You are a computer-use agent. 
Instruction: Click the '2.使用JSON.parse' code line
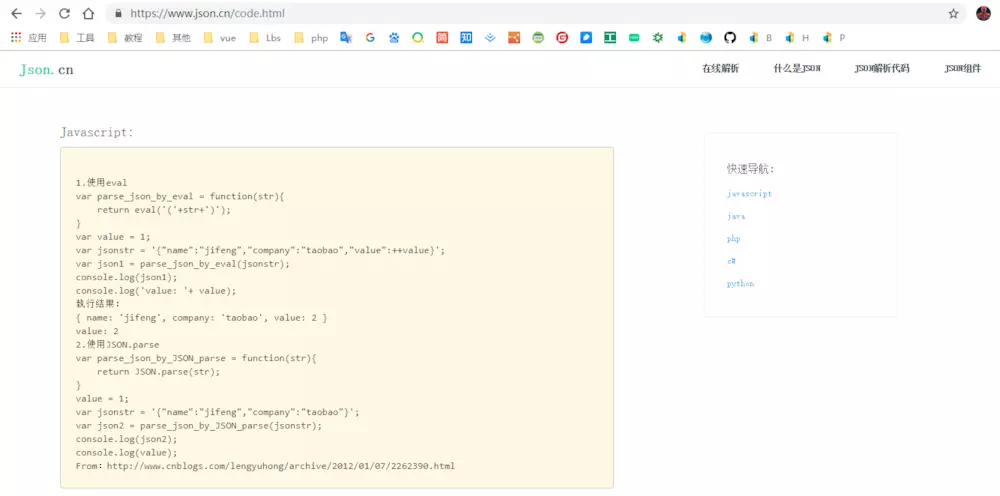pyautogui.click(x=117, y=344)
